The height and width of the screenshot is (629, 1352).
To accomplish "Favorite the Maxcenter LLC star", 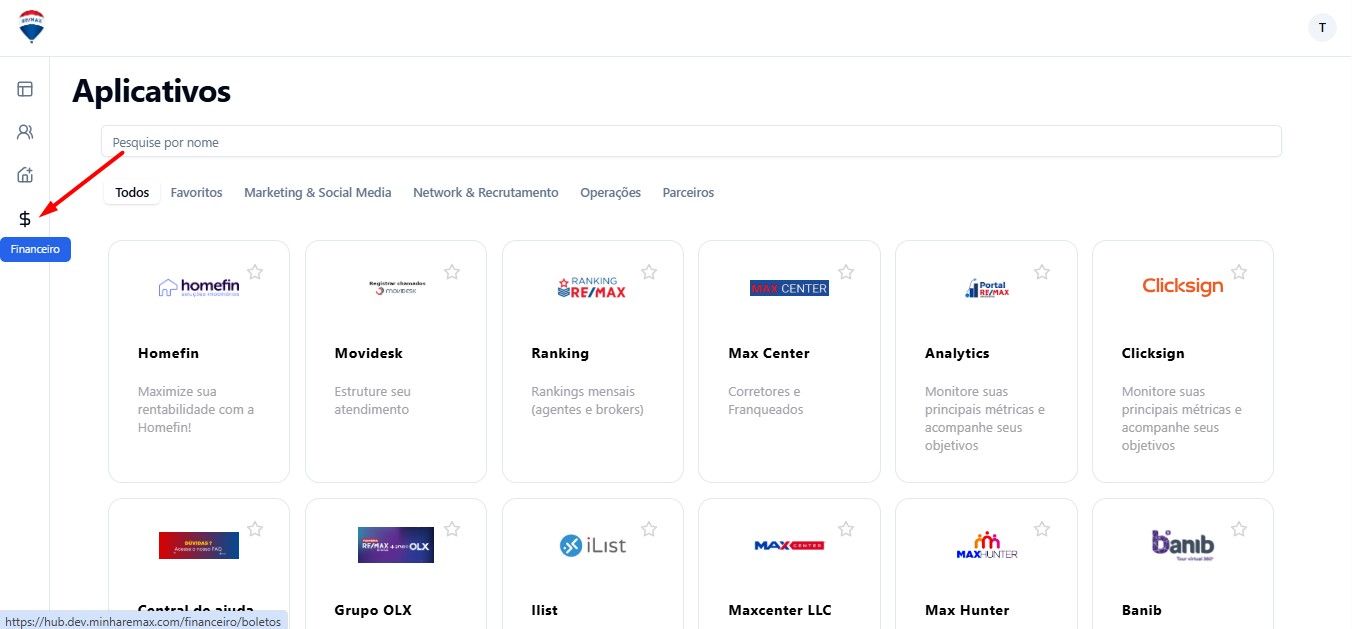I will click(846, 529).
